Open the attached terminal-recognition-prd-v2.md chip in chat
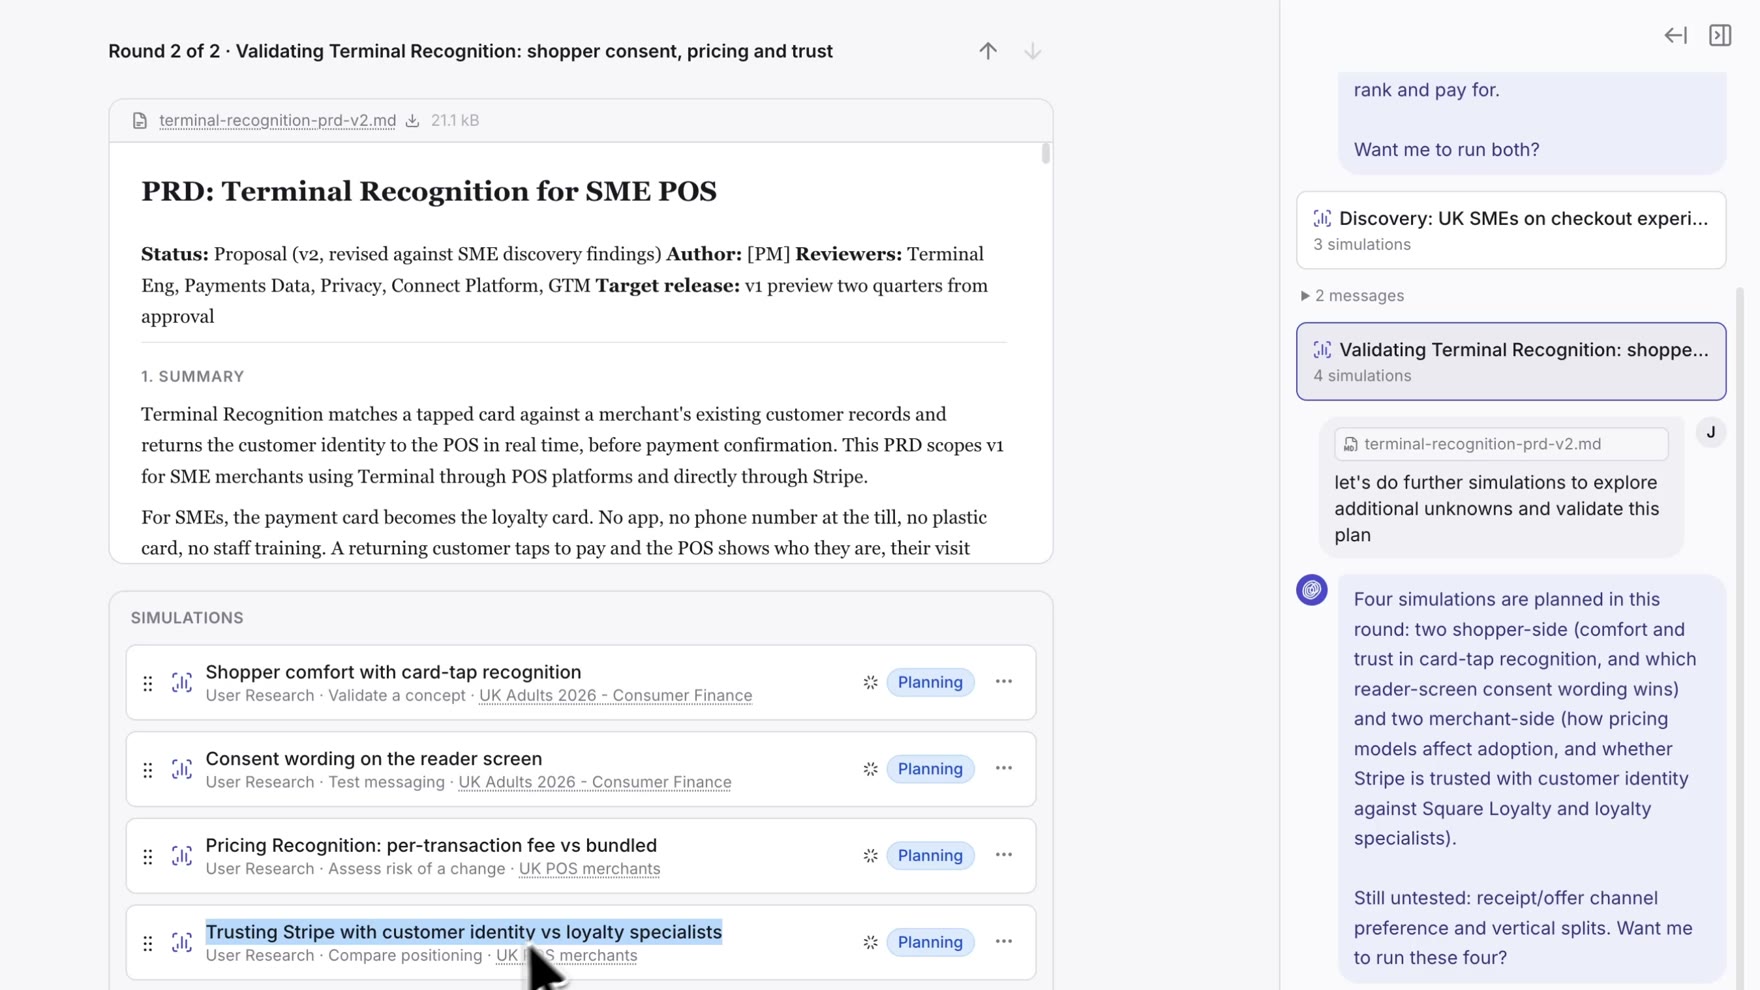1760x990 pixels. [x=1501, y=444]
